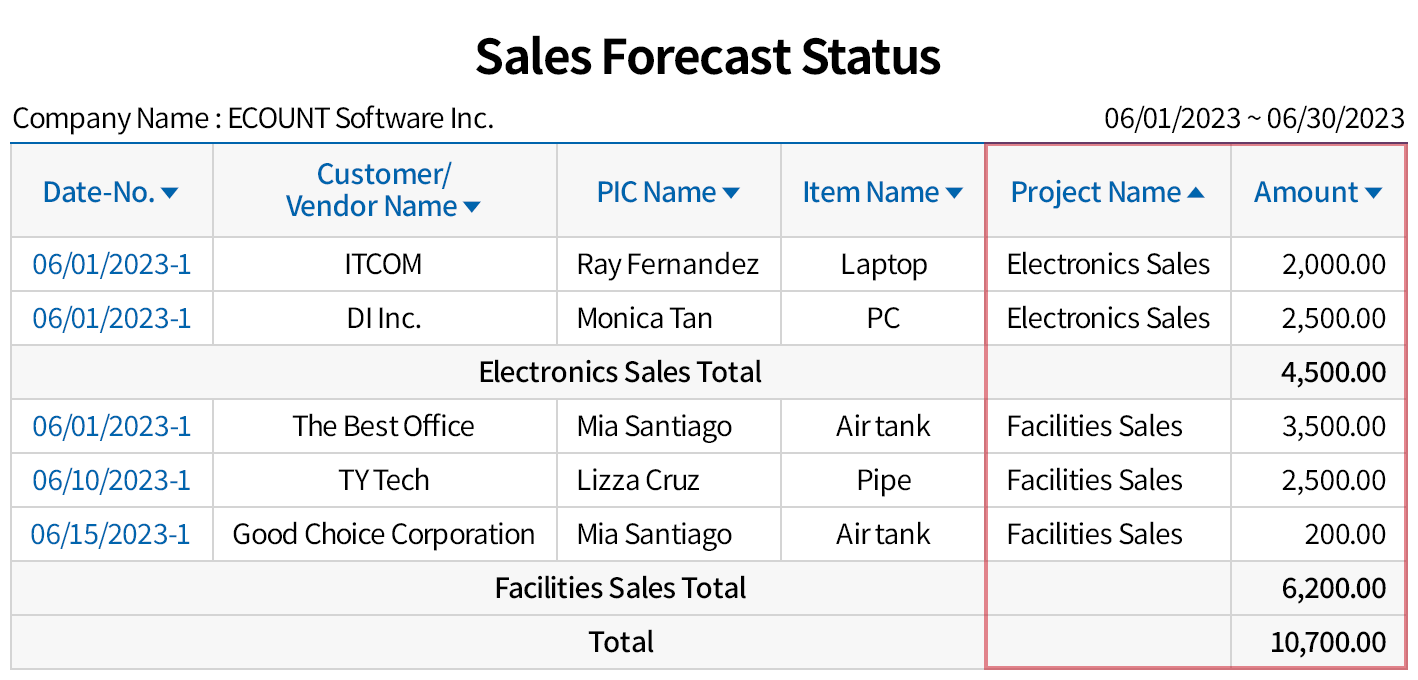Viewport: 1418px width, 680px height.
Task: Click the Good Choice Corporation cell
Action: pyautogui.click(x=384, y=535)
